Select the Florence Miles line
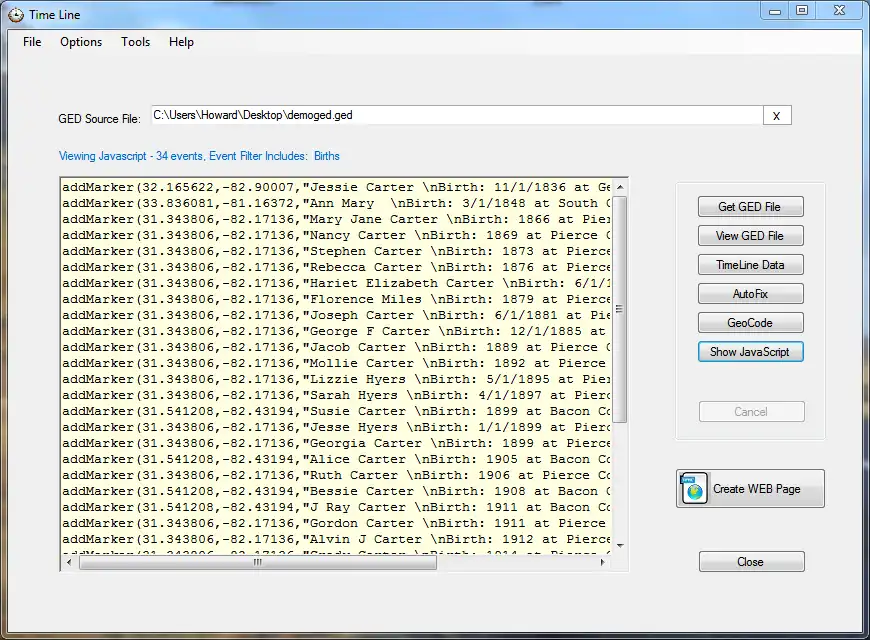The width and height of the screenshot is (870, 640). 336,299
